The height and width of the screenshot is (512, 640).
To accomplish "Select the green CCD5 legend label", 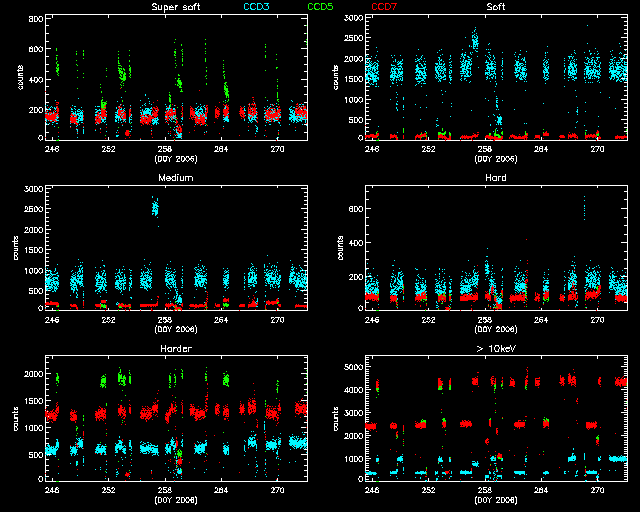I will 320,7.
